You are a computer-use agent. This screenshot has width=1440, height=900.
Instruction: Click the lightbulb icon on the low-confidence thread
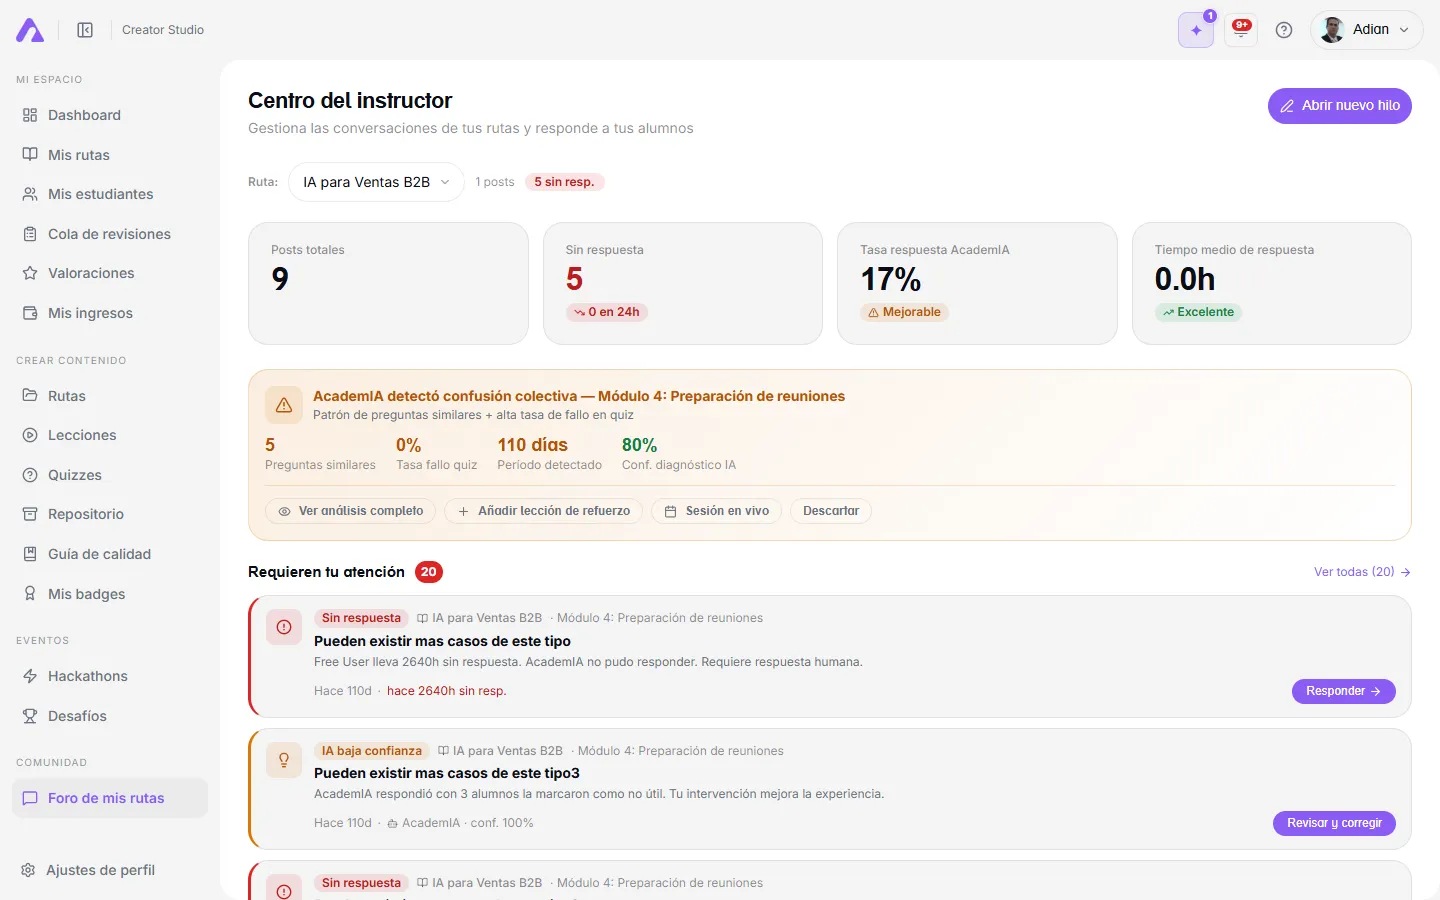click(284, 760)
